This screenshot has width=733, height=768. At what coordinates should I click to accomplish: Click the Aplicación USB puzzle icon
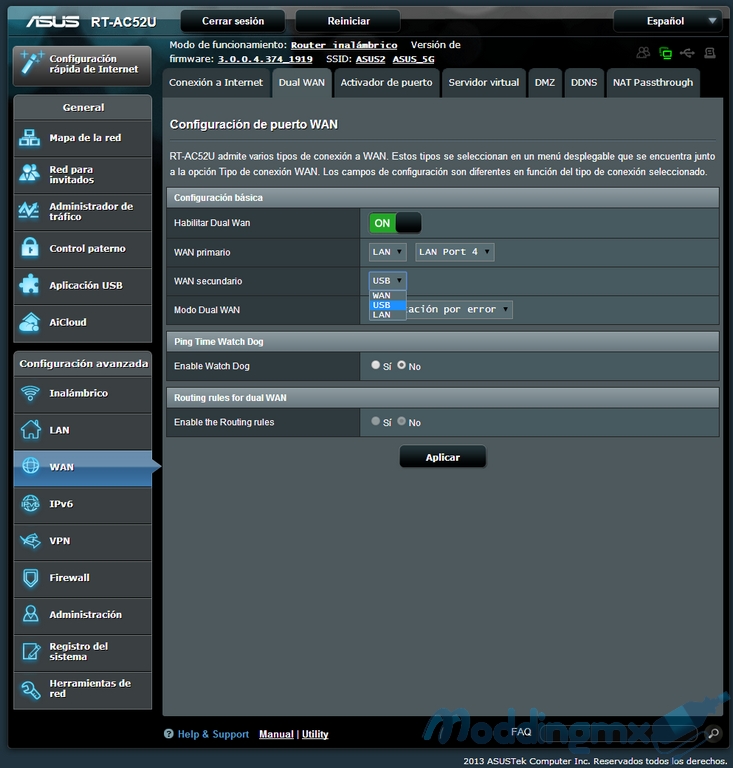click(30, 285)
